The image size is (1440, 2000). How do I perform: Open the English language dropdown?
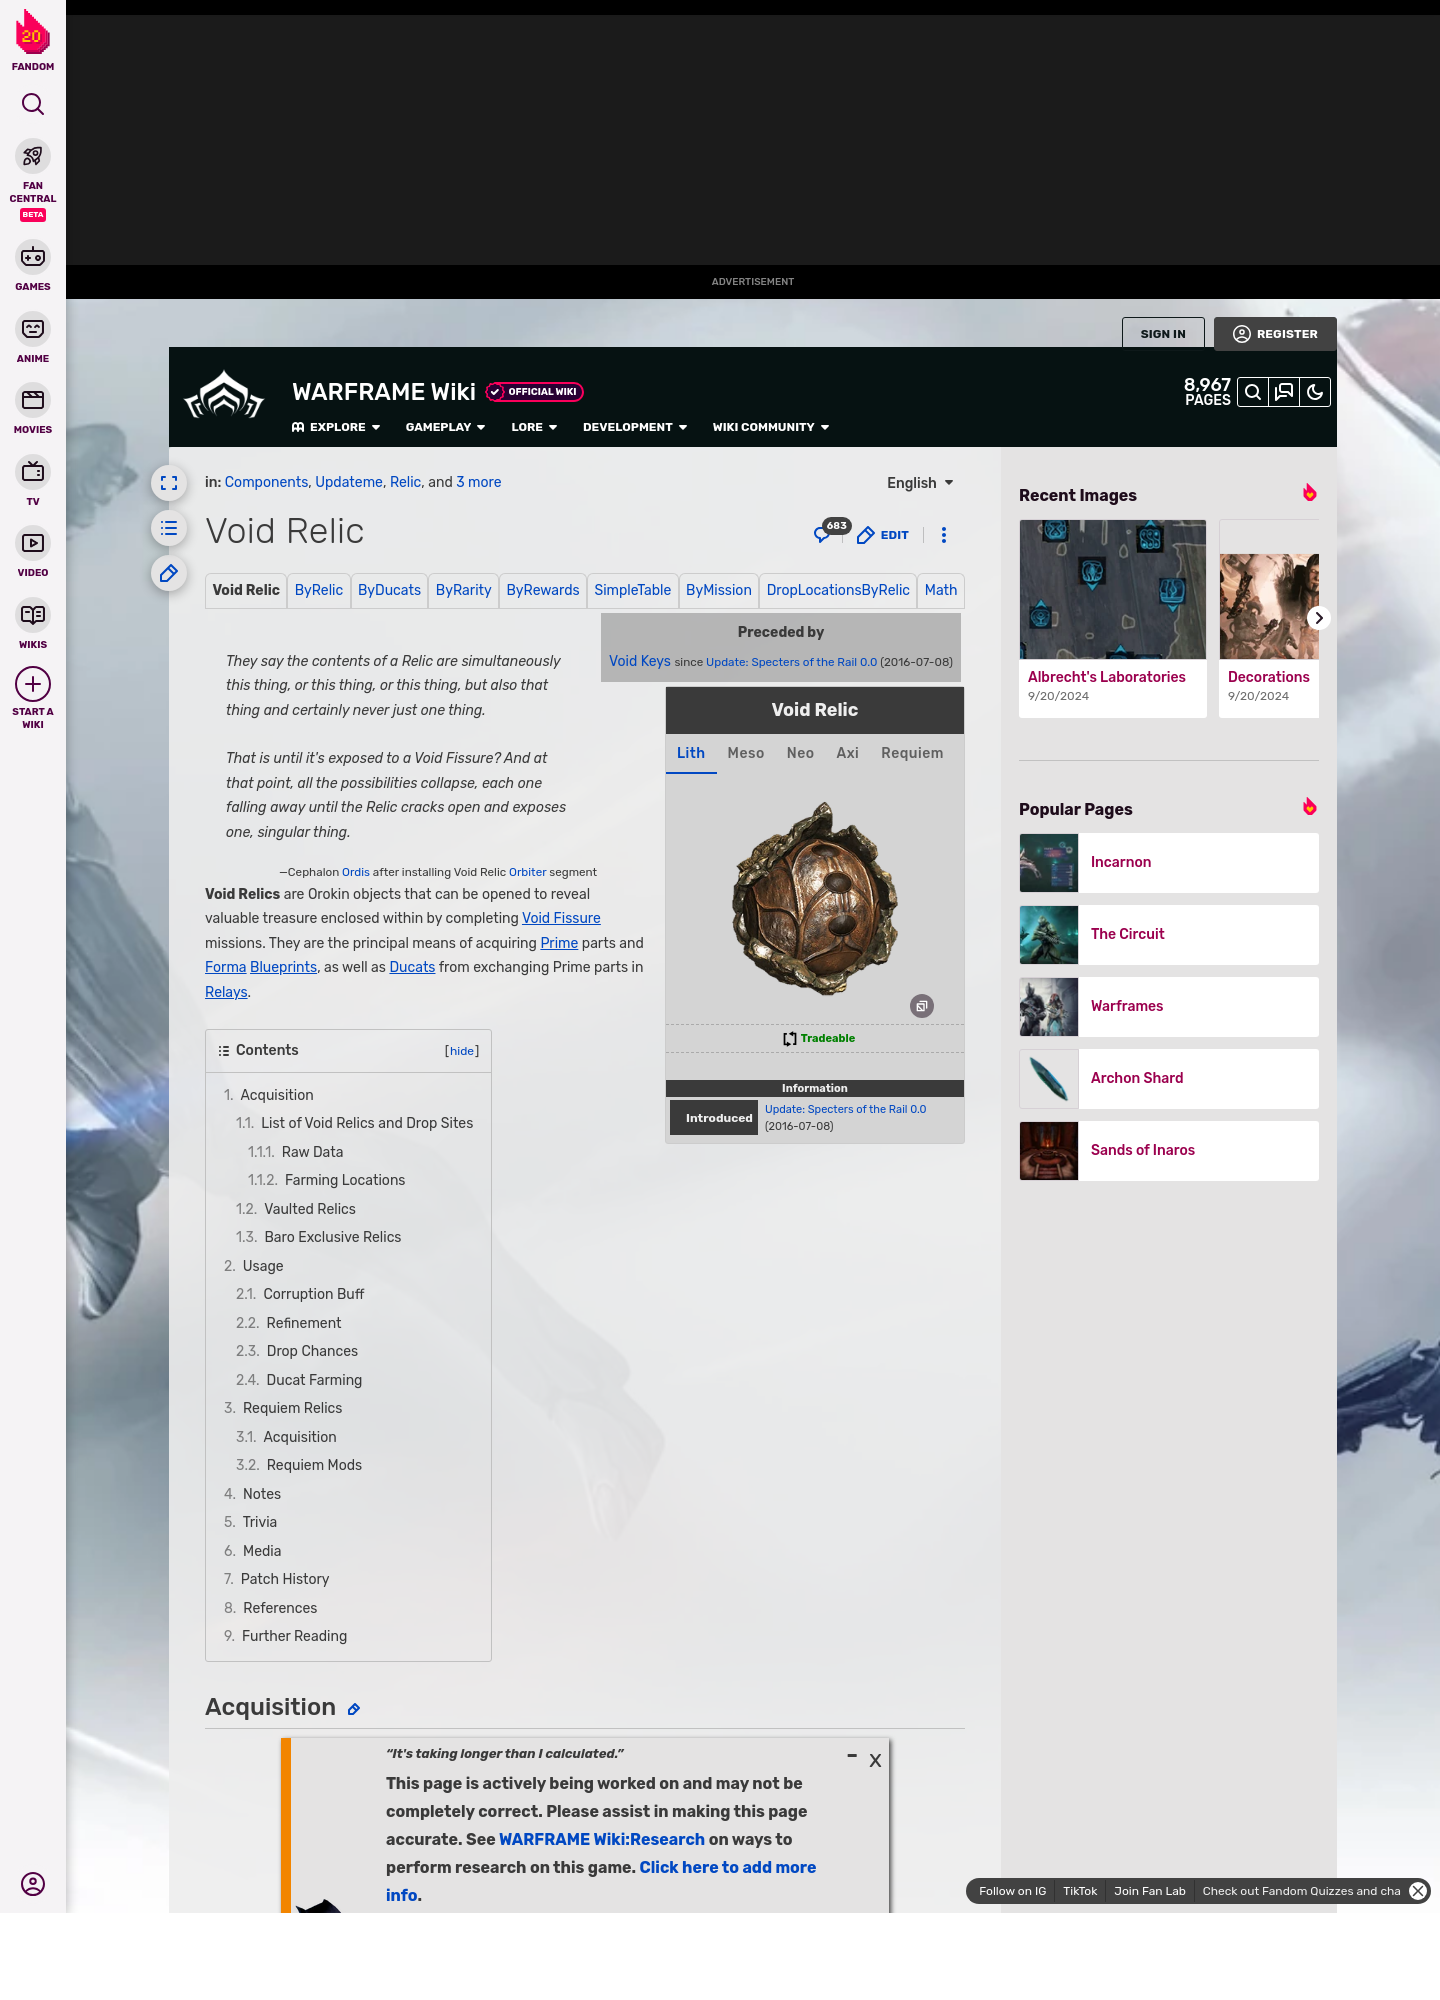(x=920, y=483)
